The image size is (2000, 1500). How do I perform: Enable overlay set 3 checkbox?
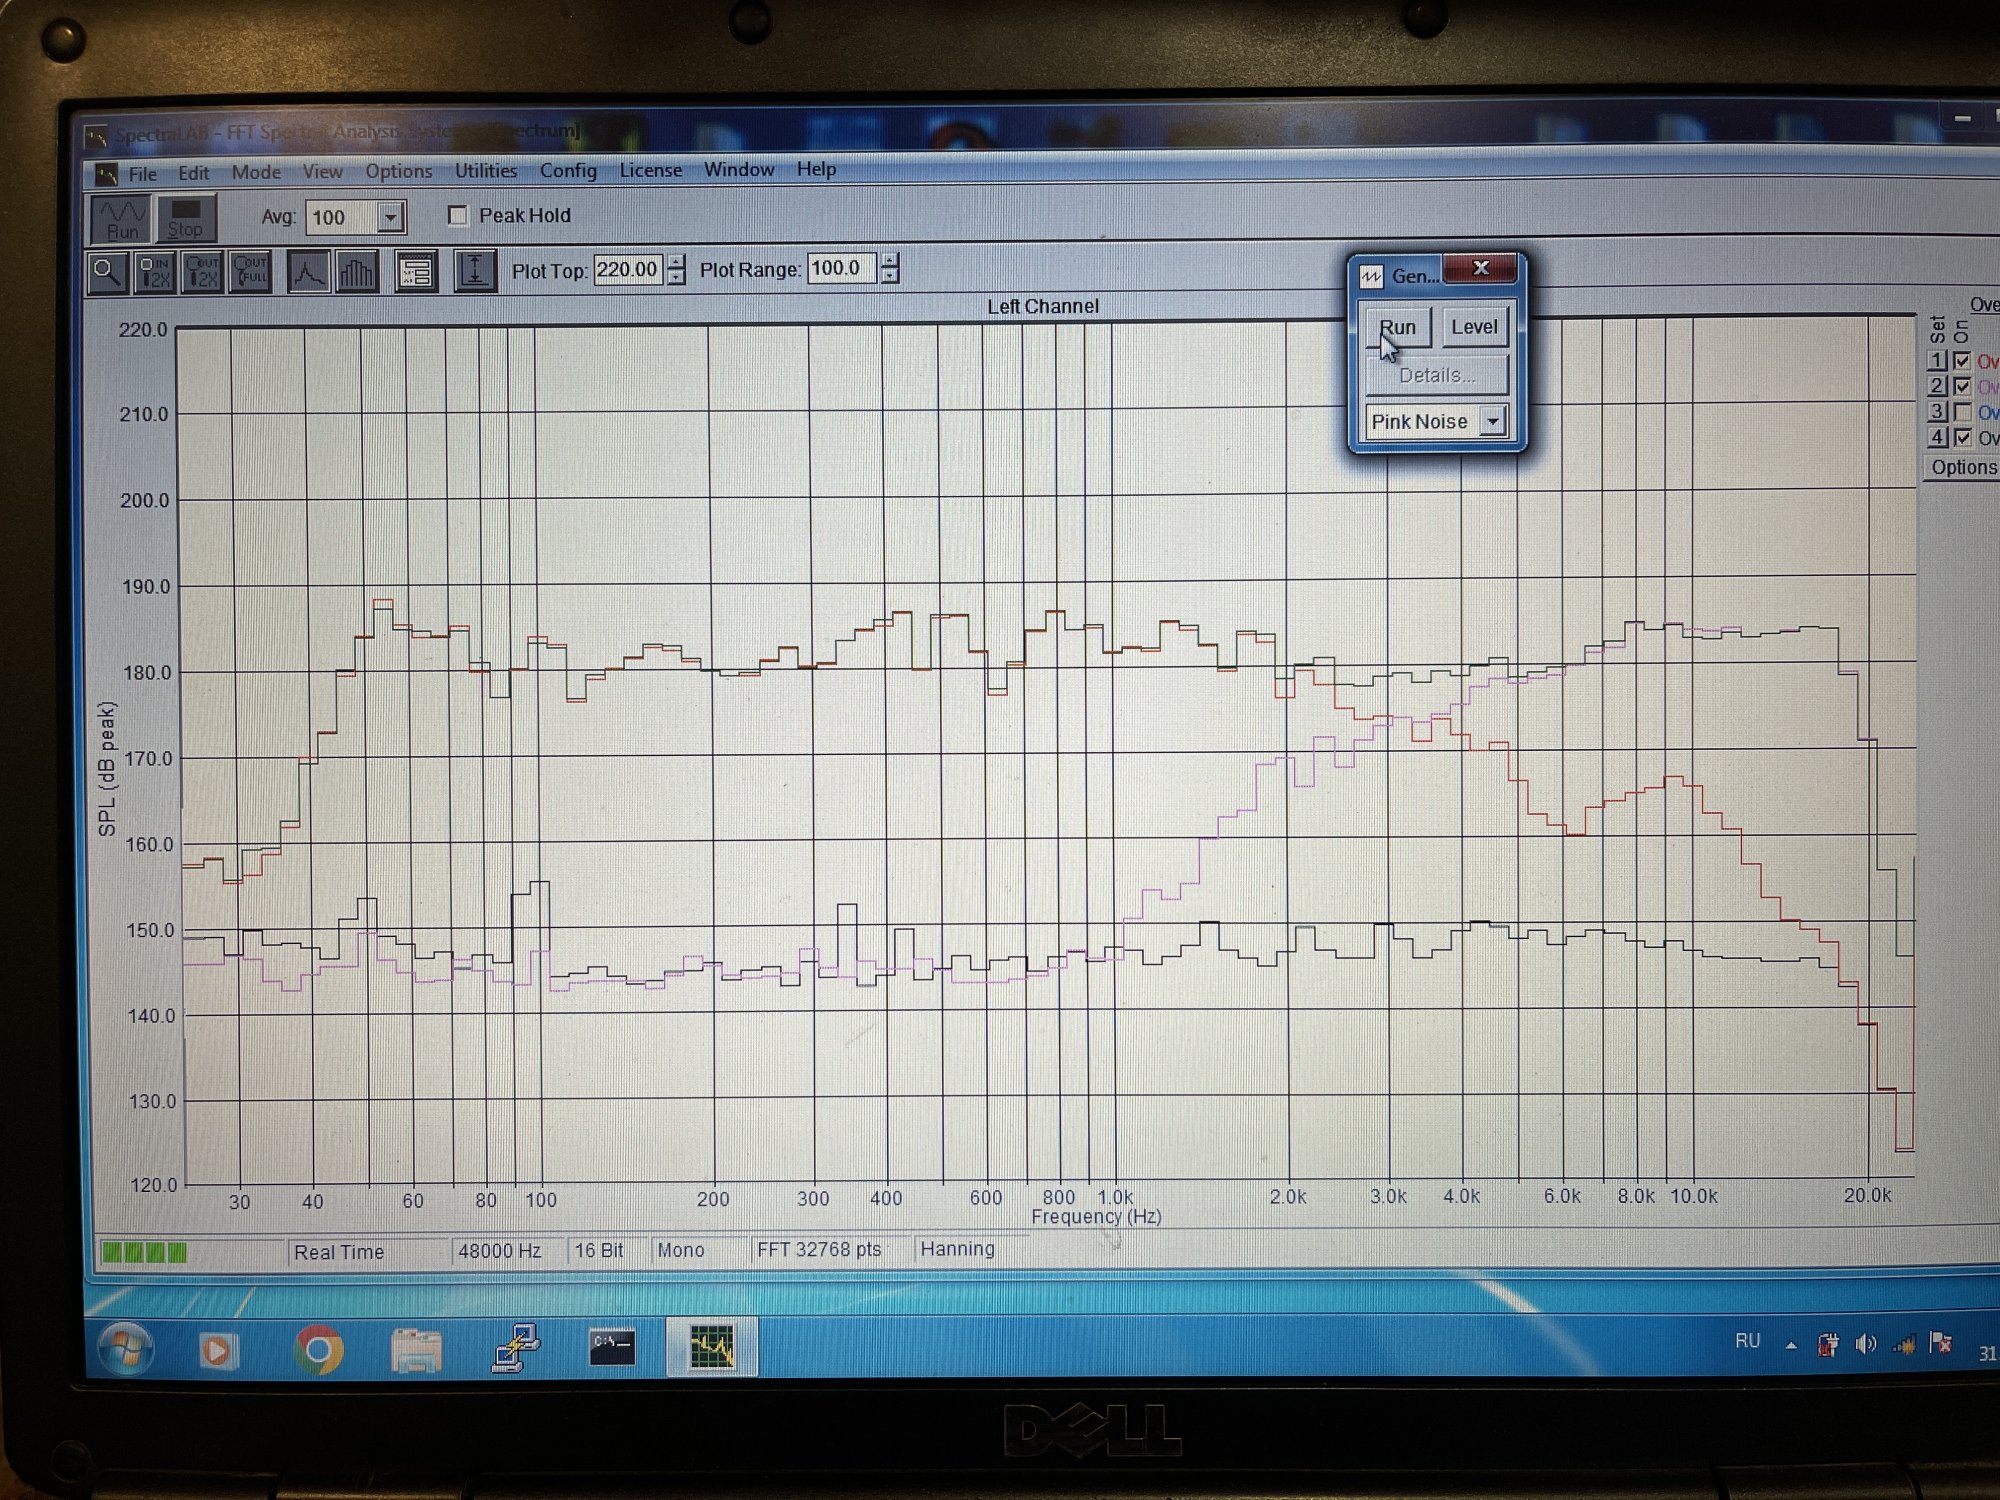point(1962,412)
